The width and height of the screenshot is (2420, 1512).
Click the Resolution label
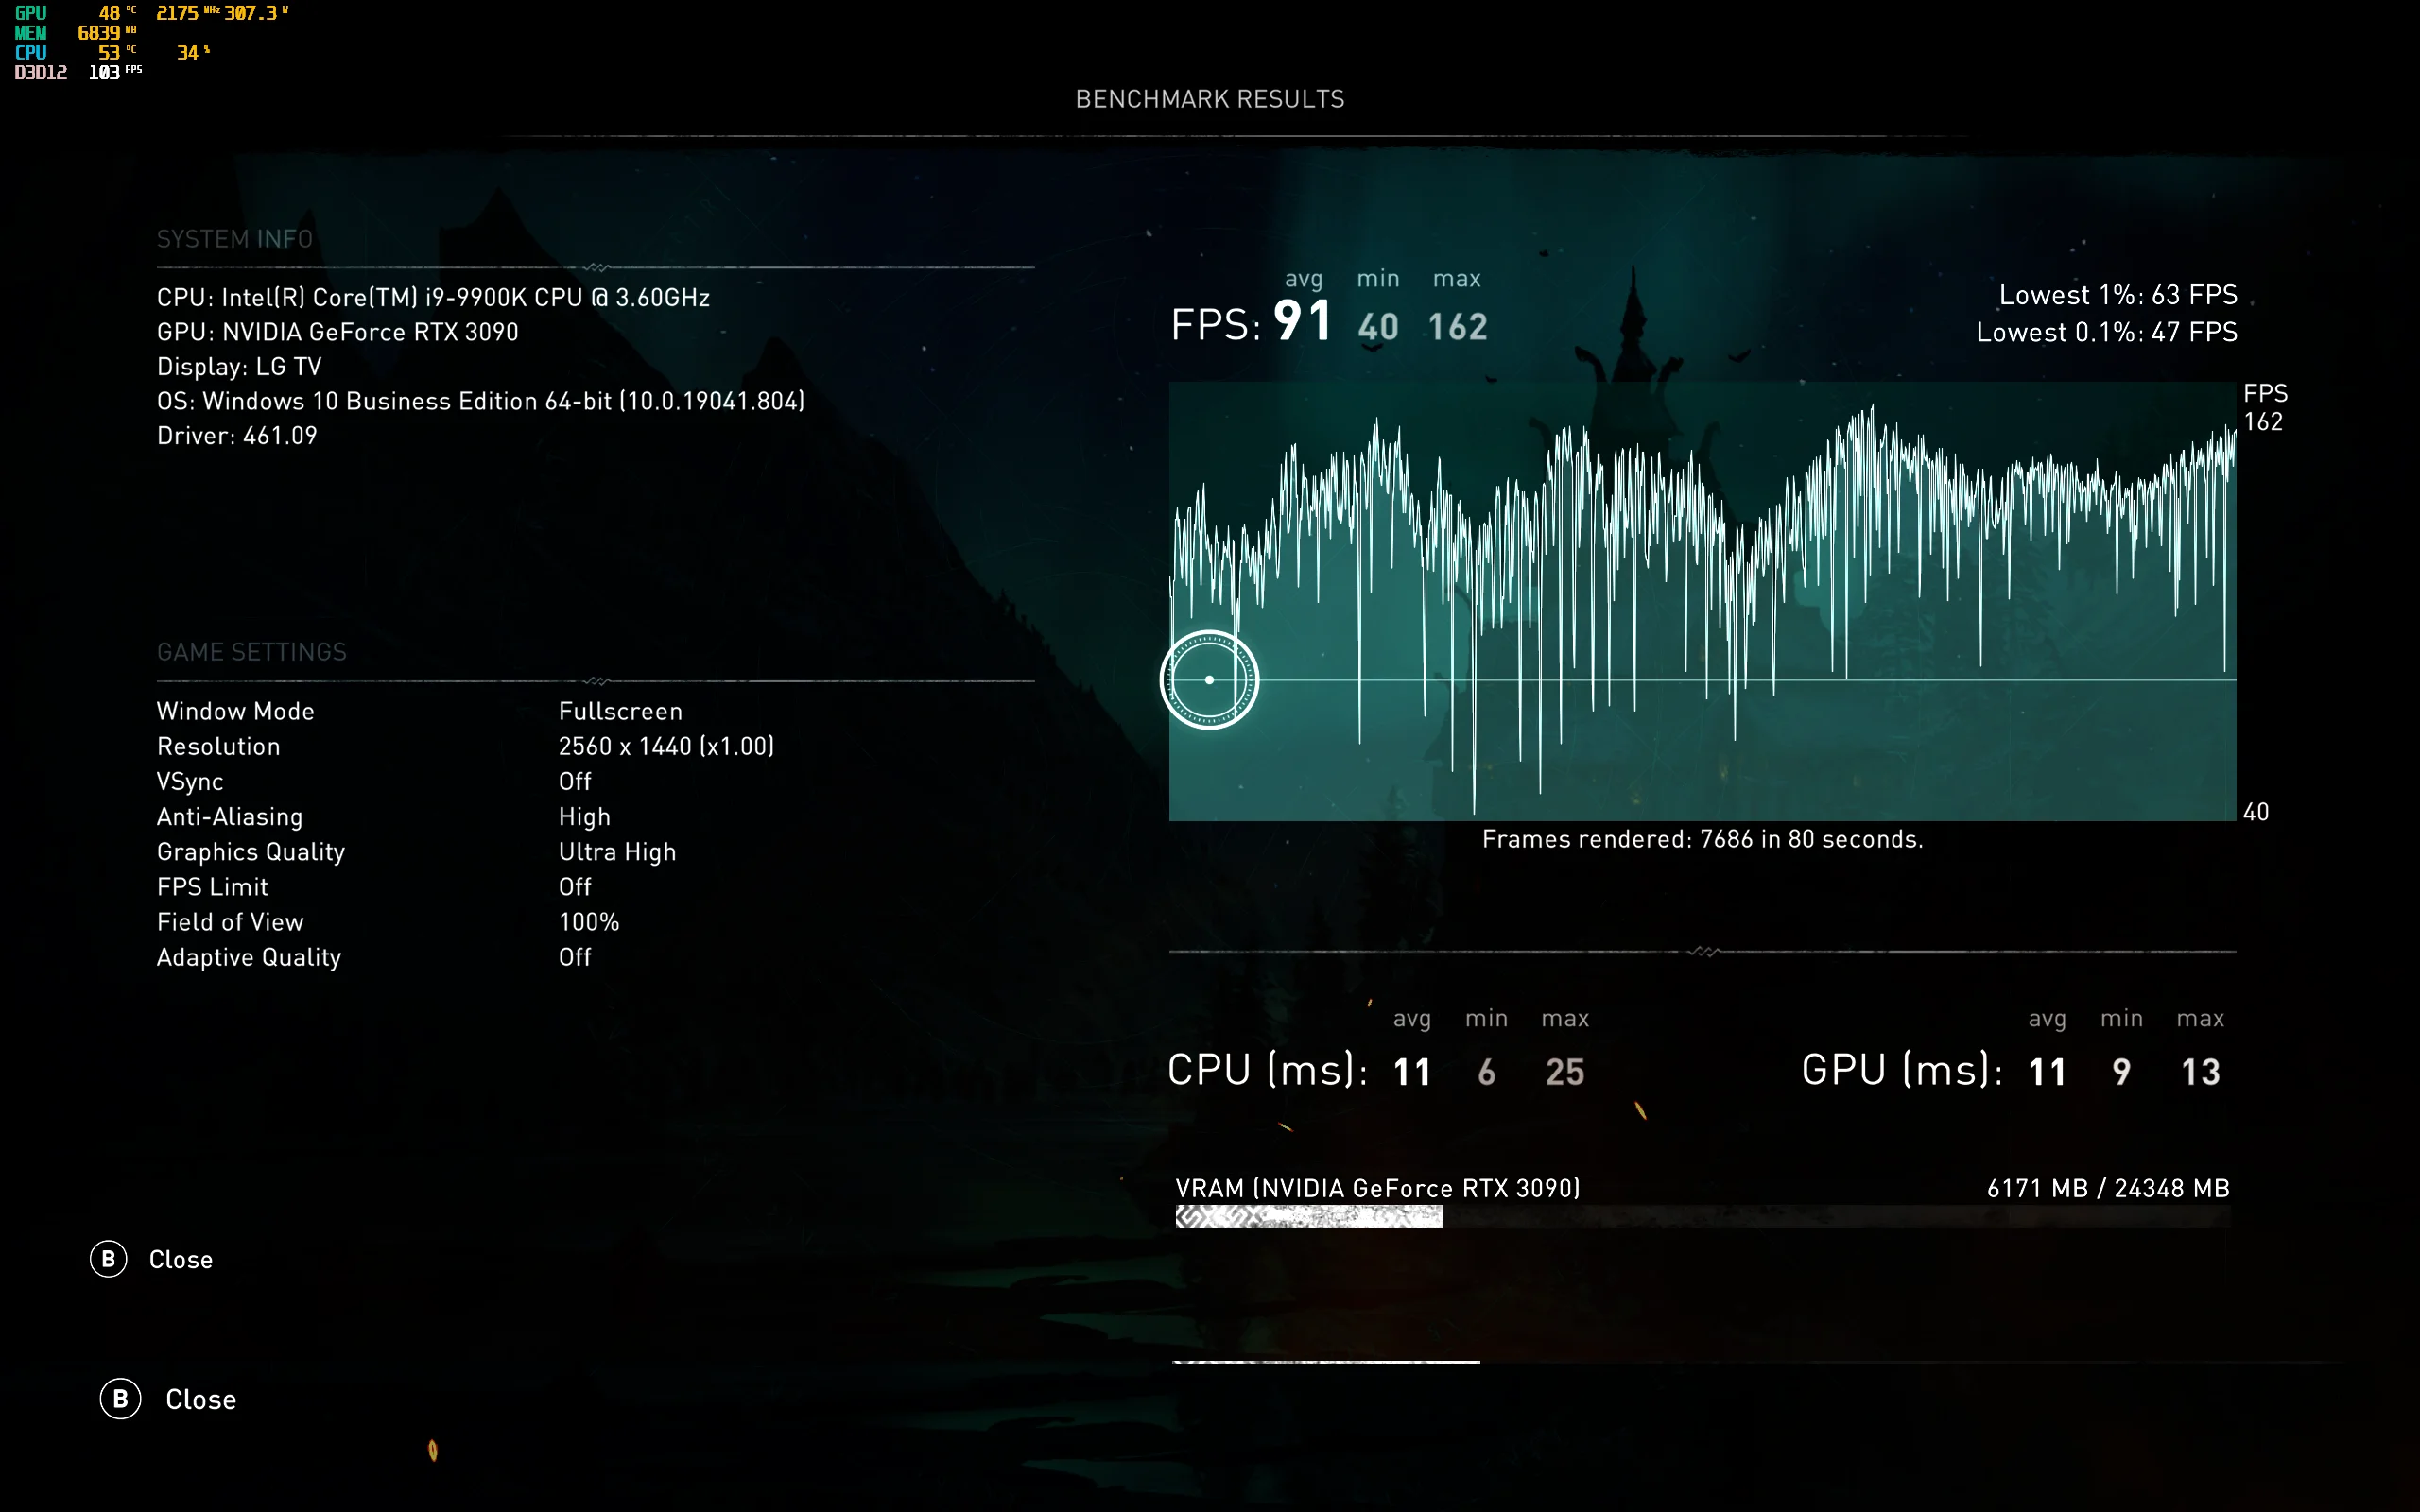tap(219, 747)
